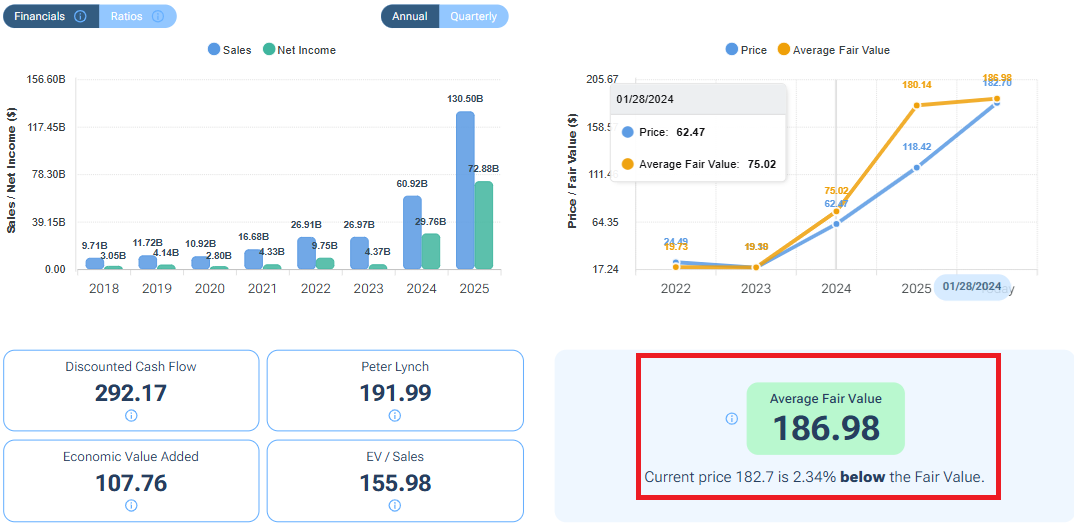Image resolution: width=1074 pixels, height=529 pixels.
Task: Open info icon under Discounted Cash Flow
Action: coord(131,416)
